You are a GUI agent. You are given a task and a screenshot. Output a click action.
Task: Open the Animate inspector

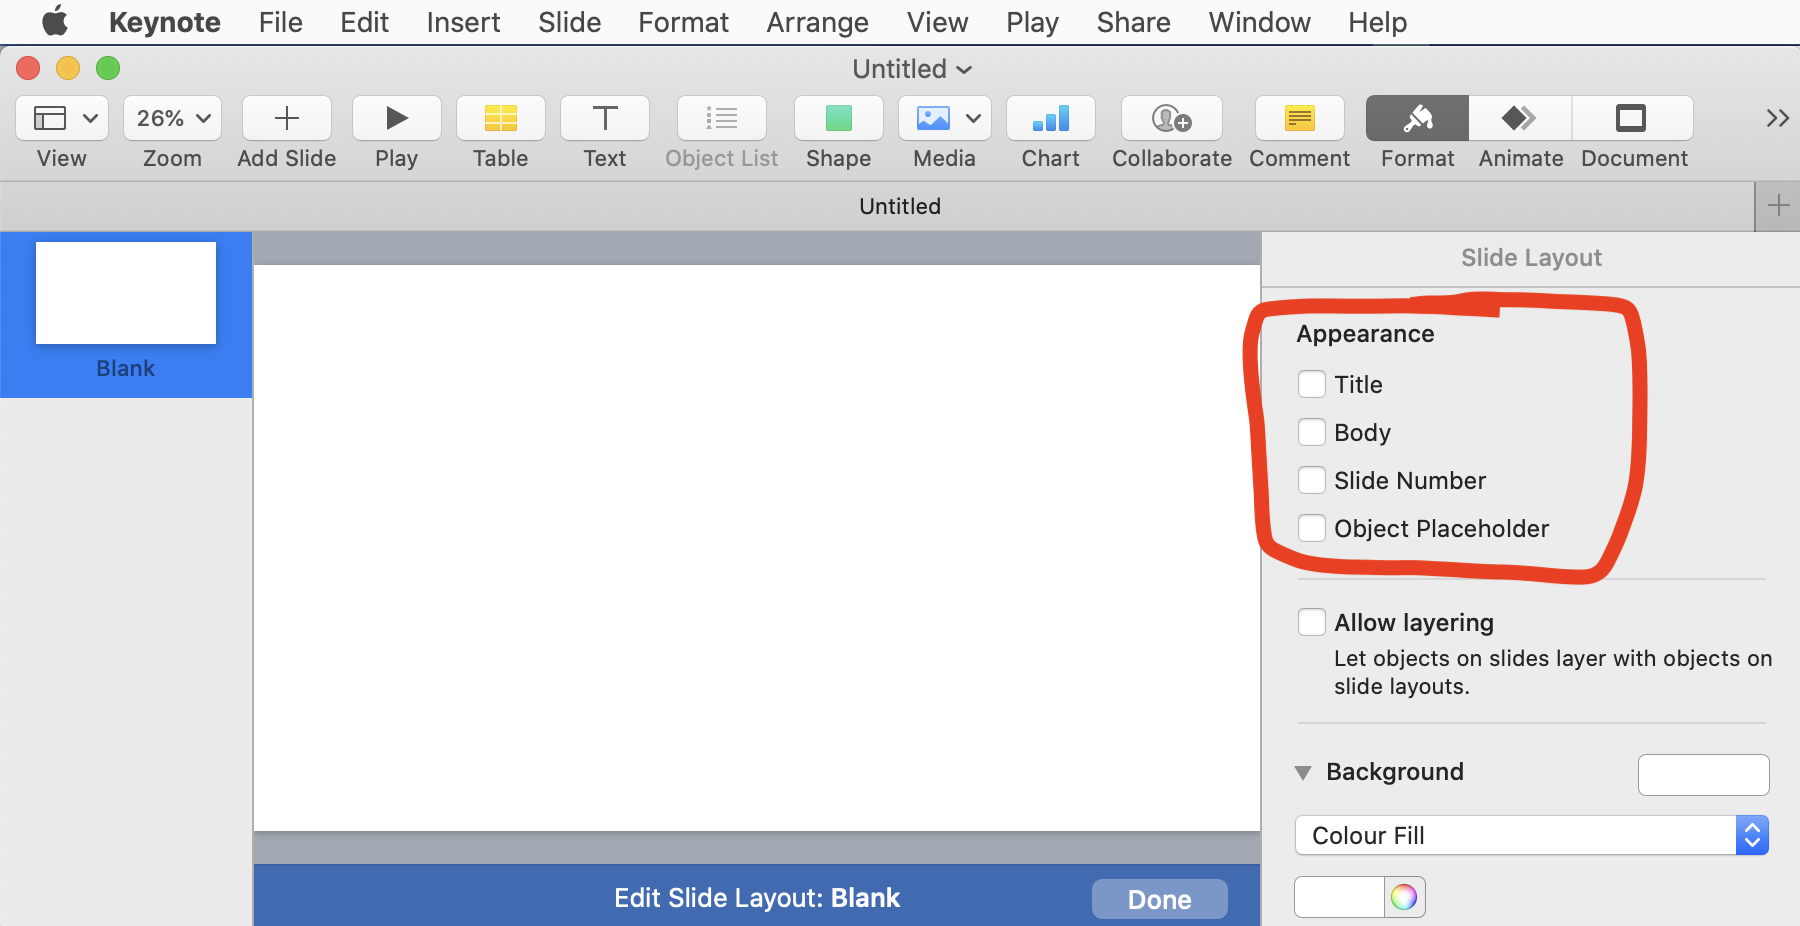pyautogui.click(x=1521, y=118)
